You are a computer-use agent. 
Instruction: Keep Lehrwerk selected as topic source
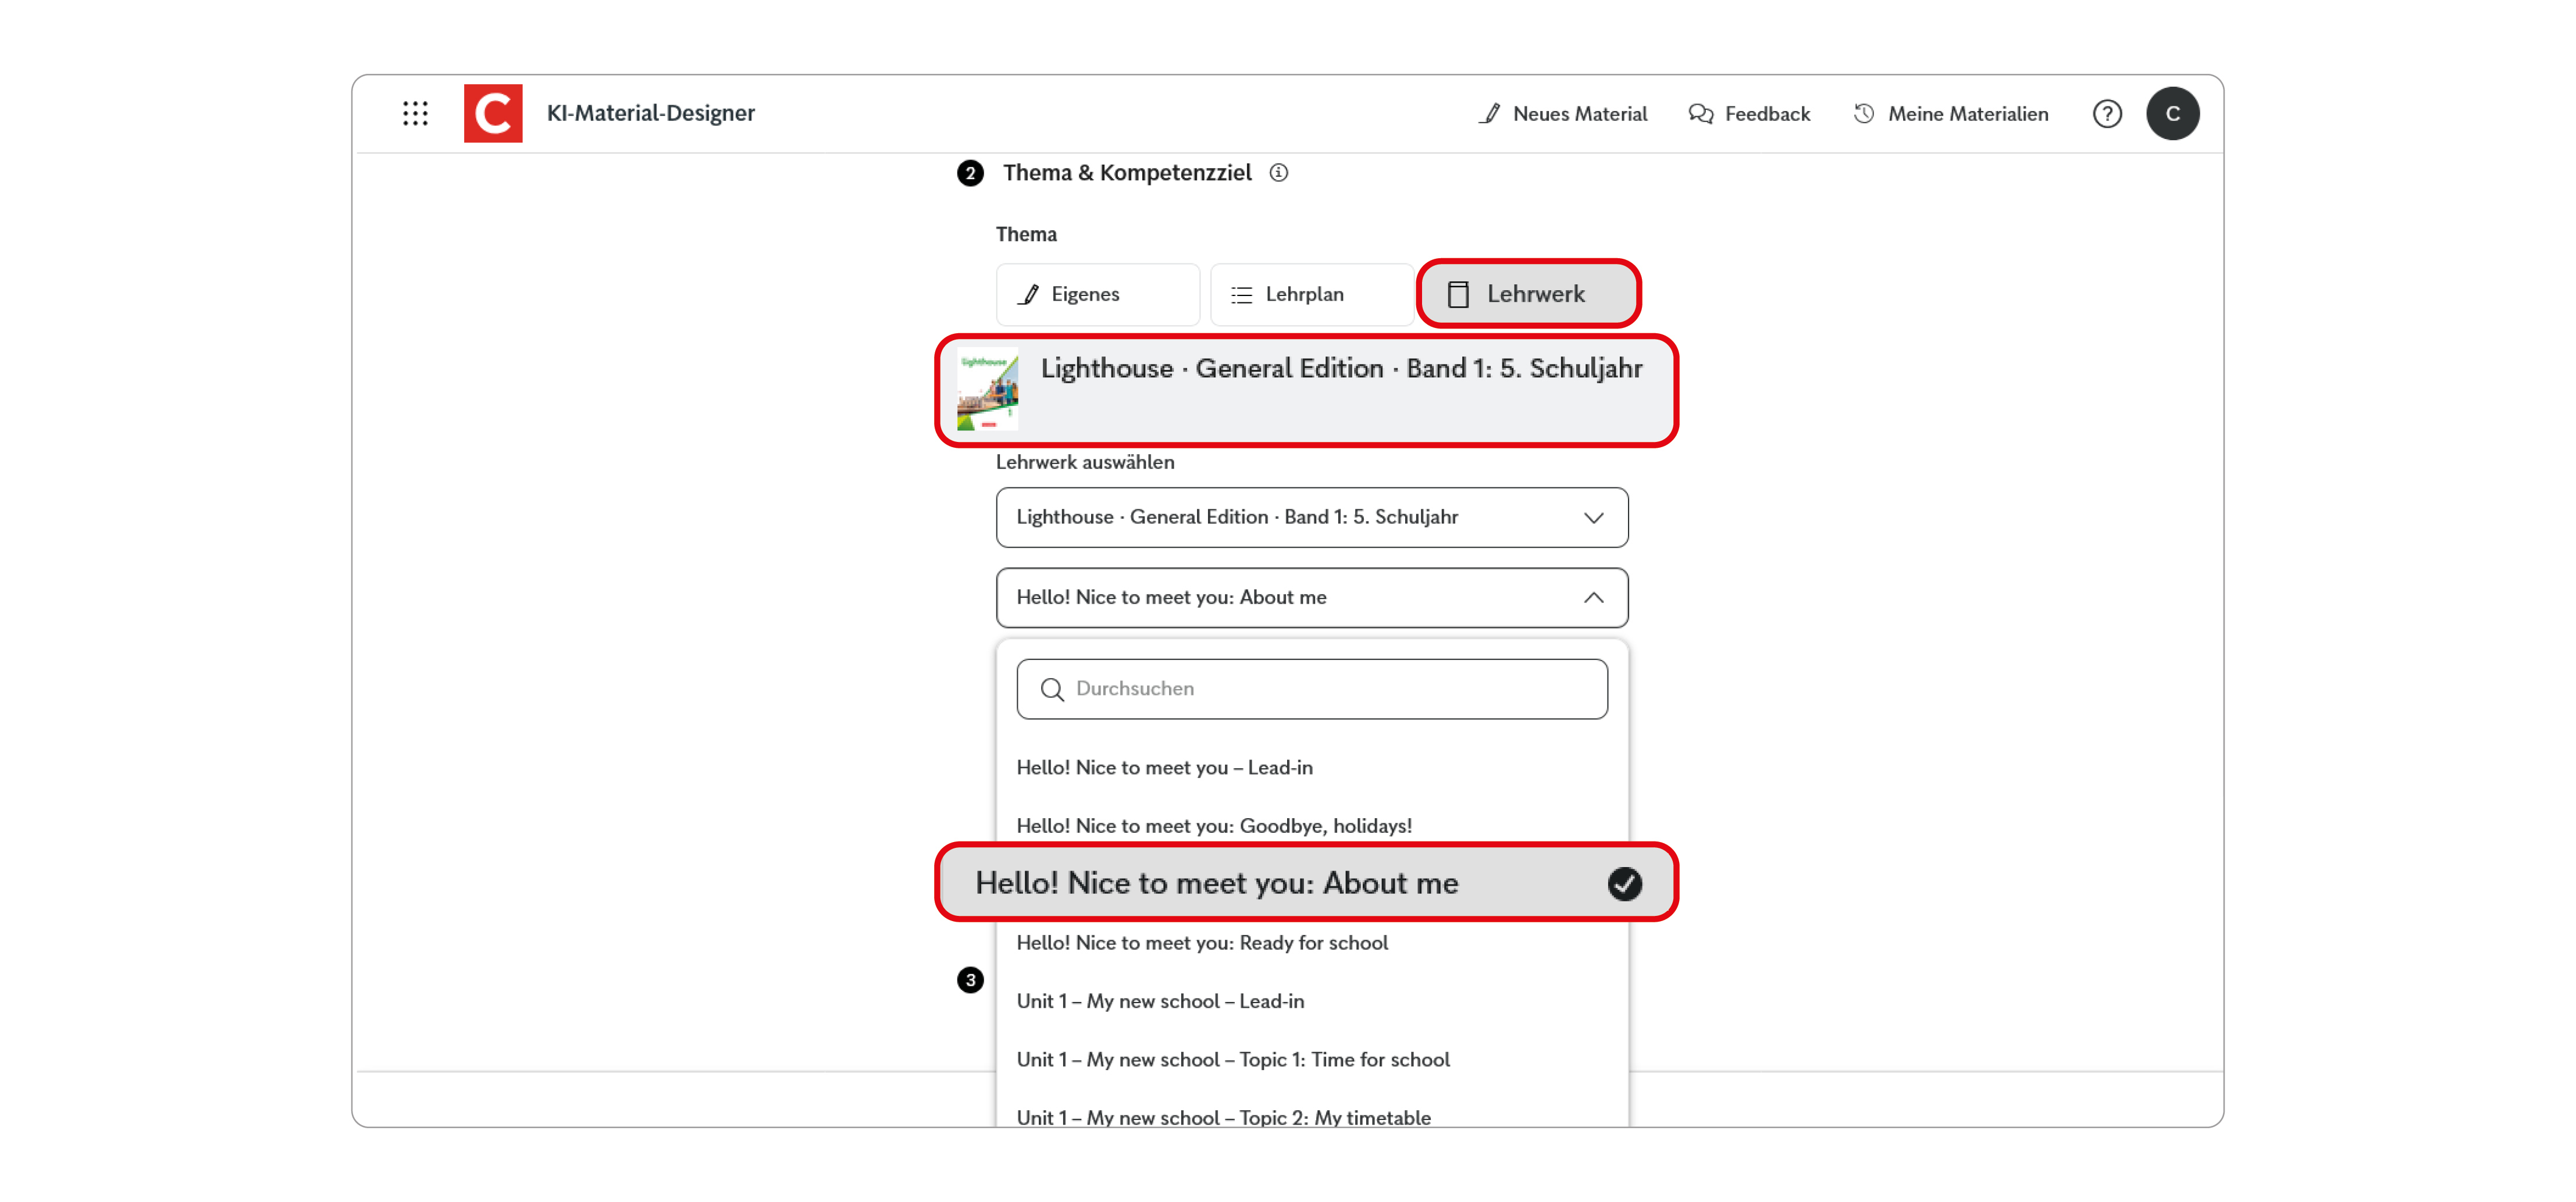point(1529,294)
